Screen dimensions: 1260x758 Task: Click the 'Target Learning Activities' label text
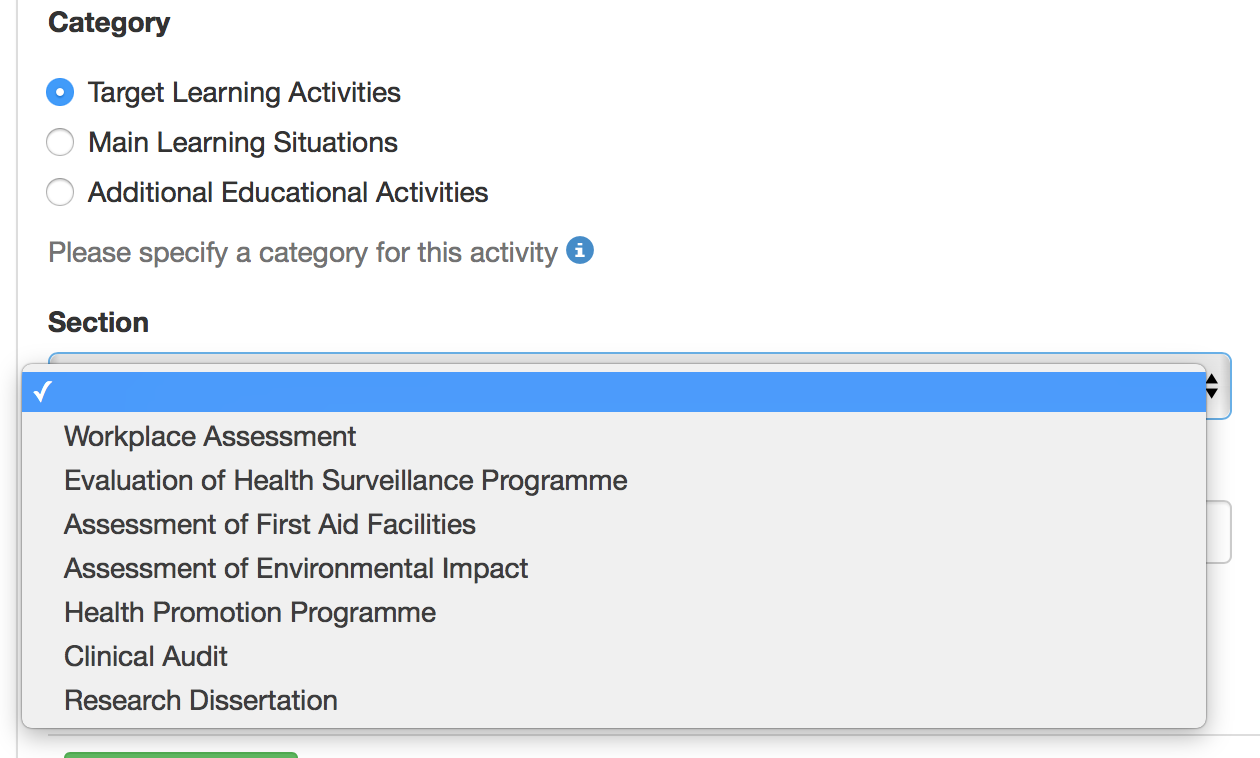(x=244, y=92)
